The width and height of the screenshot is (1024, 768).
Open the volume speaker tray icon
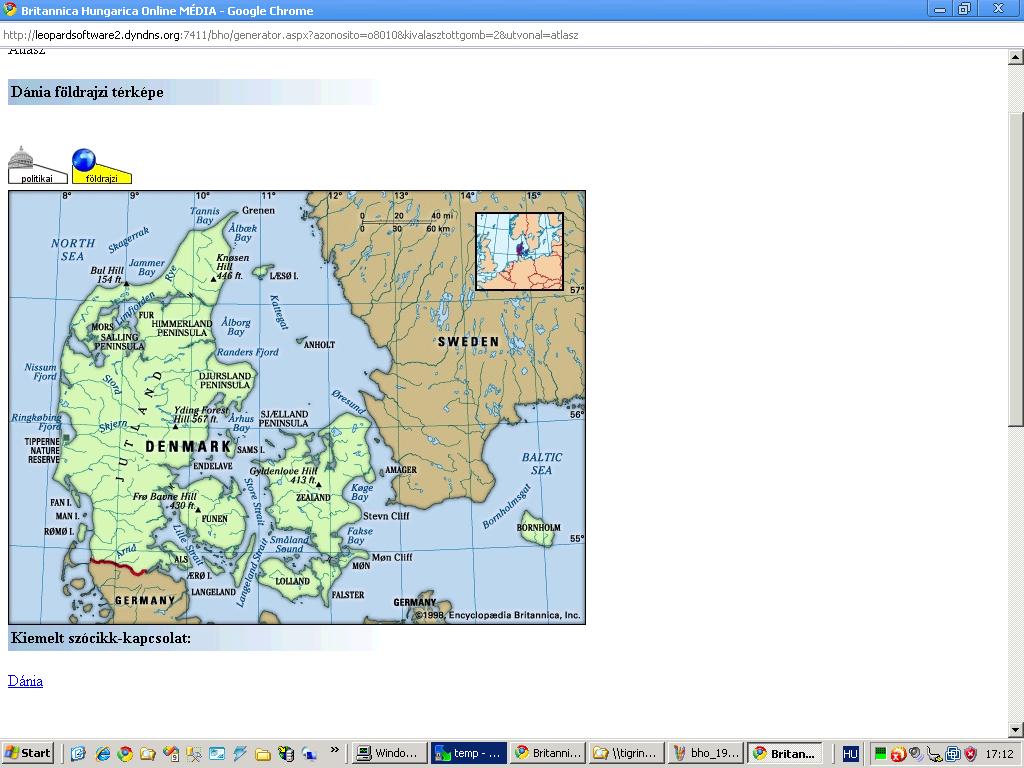tap(916, 754)
